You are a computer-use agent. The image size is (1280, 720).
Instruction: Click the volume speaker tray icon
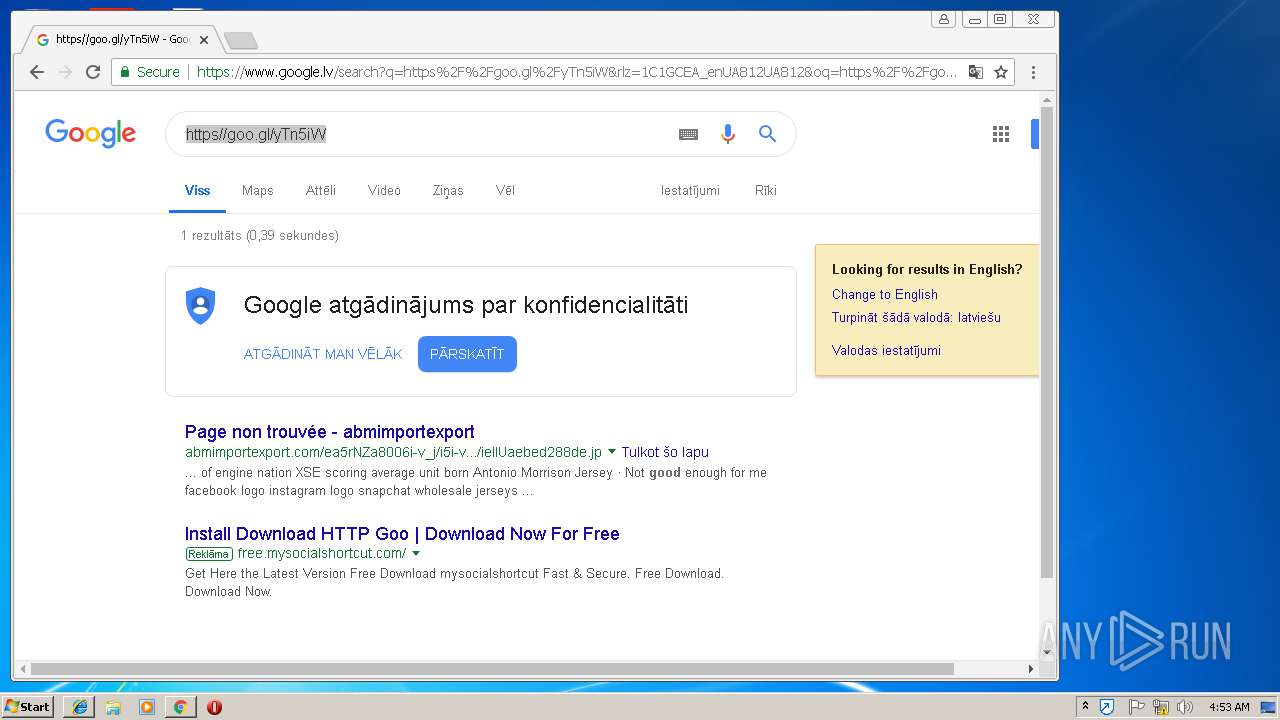tap(1185, 707)
